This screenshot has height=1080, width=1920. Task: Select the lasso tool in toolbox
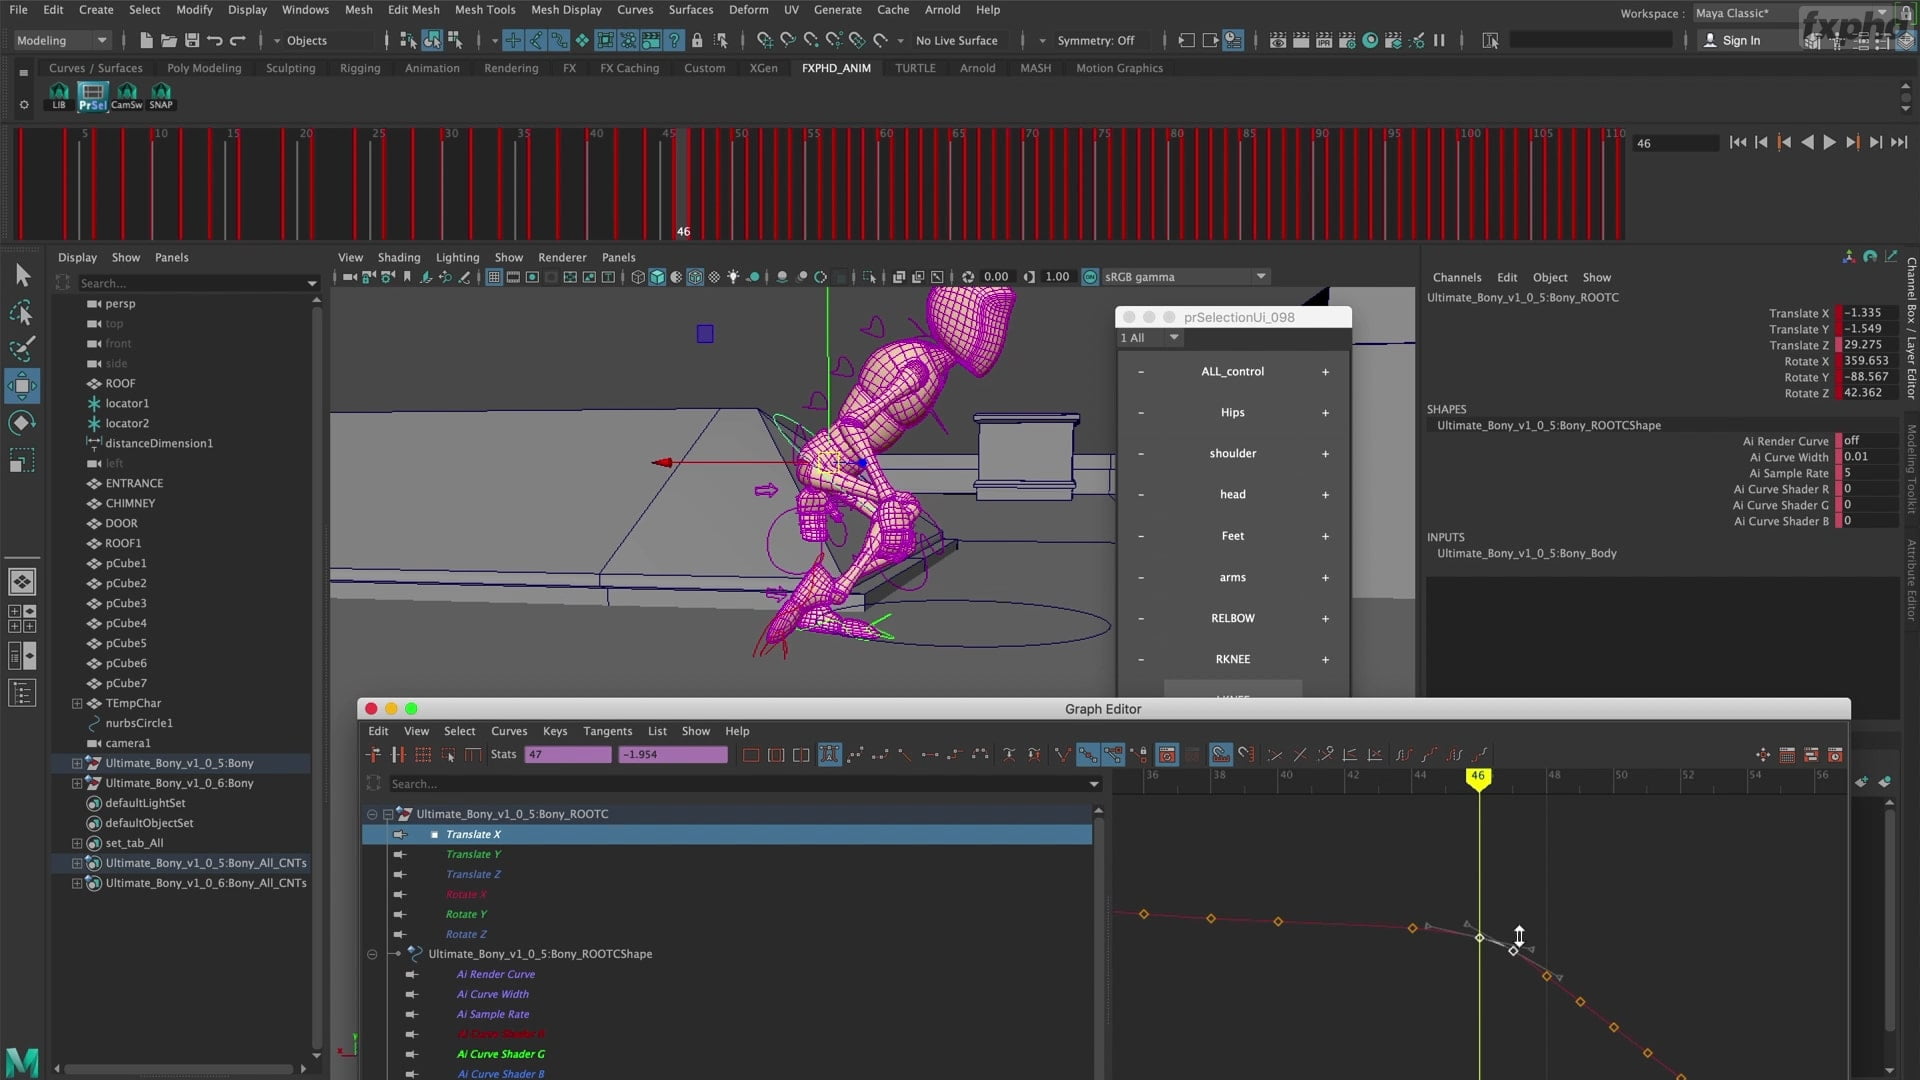[22, 313]
